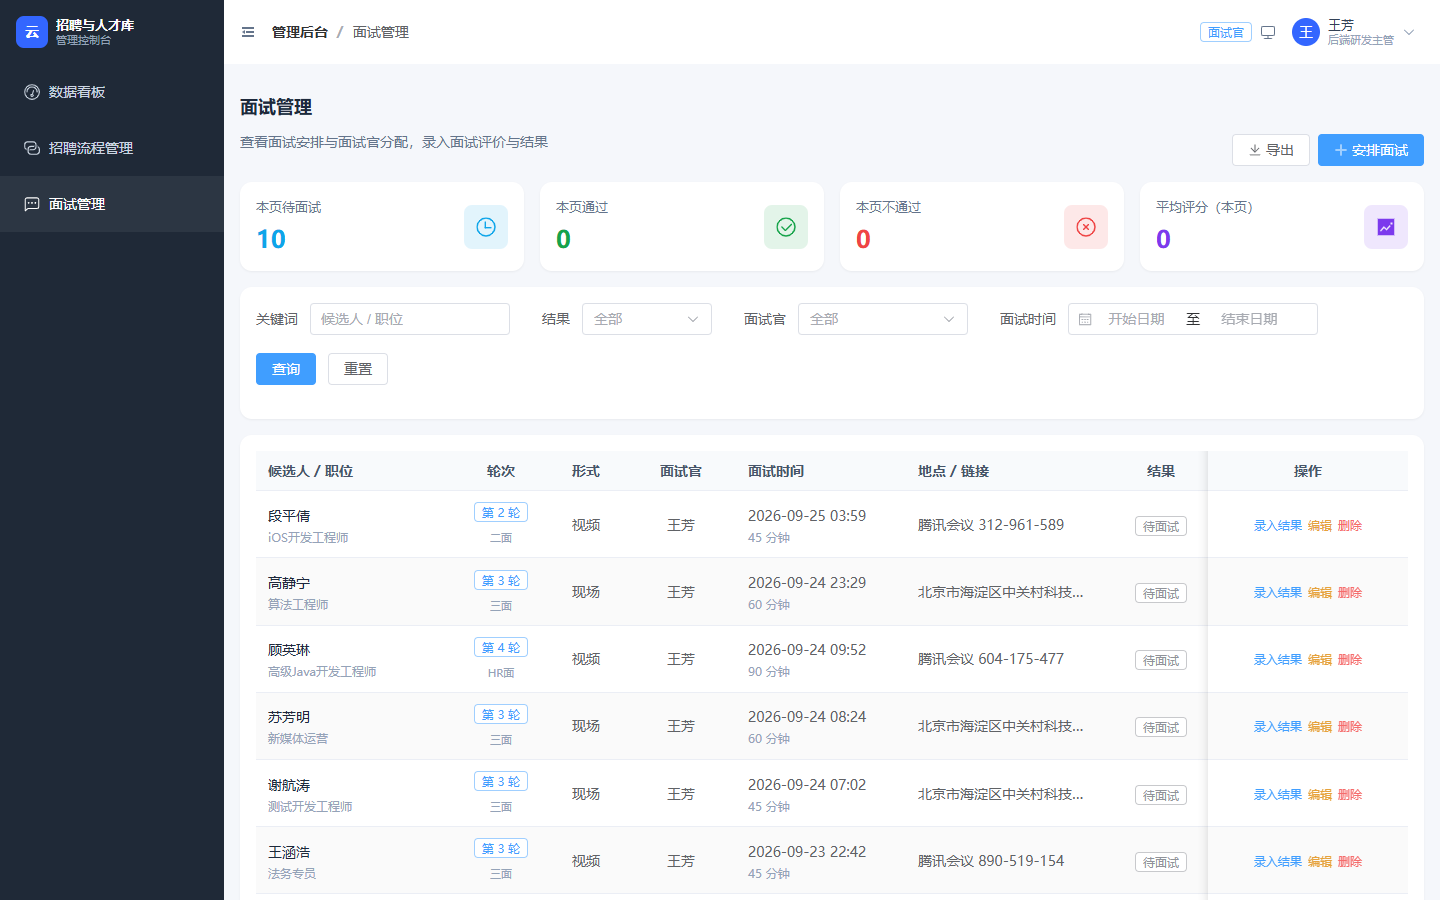Viewport: 1440px width, 900px height.
Task: Click 录入结果 for candidate 段平倩
Action: pos(1278,525)
